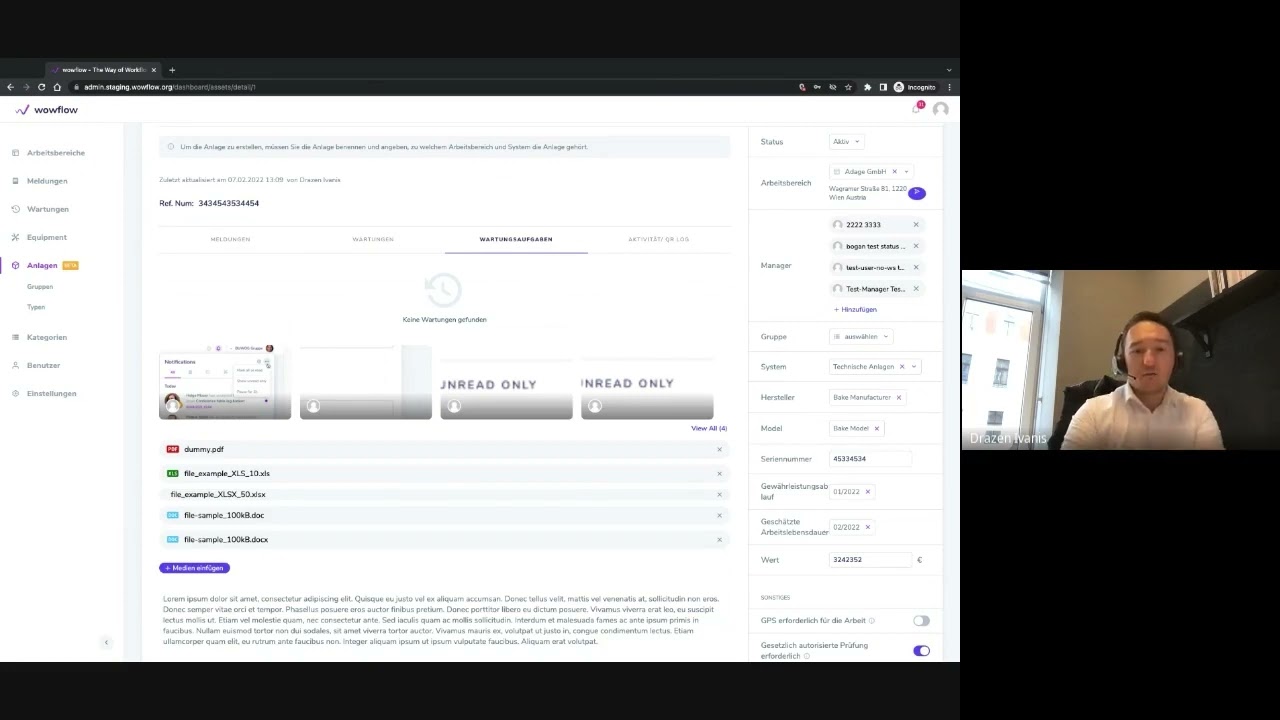Remove file_example_XLS_10.xls attachment

(x=719, y=473)
